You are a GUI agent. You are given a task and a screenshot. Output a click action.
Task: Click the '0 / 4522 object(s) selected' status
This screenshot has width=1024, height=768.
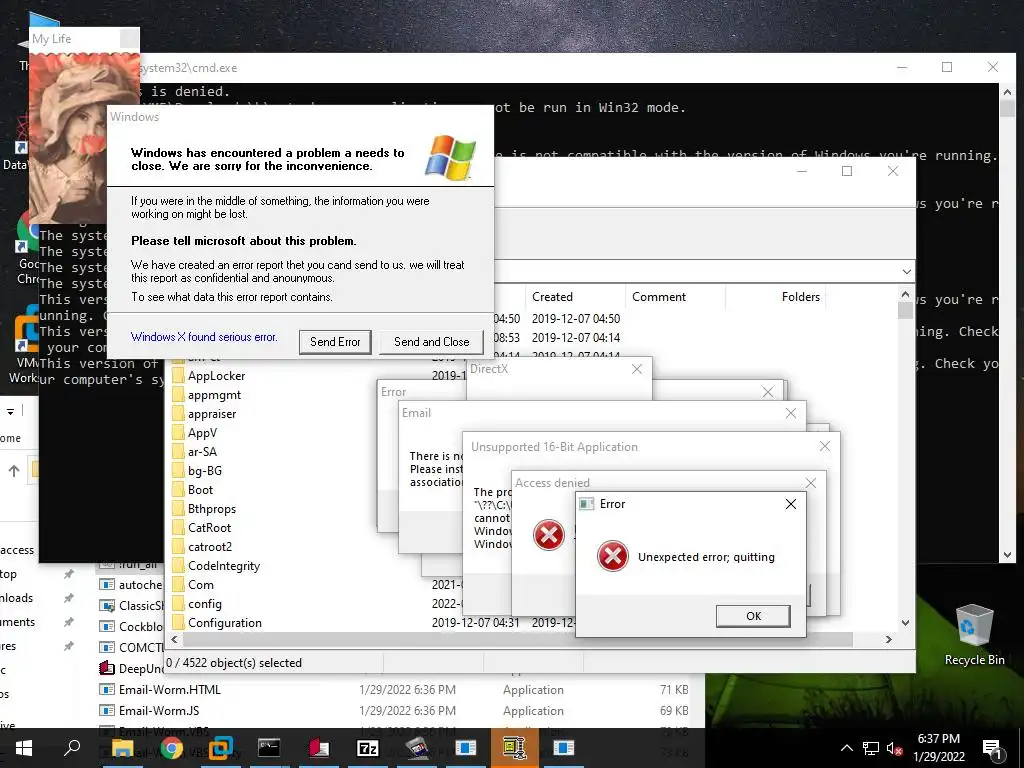[x=234, y=663]
